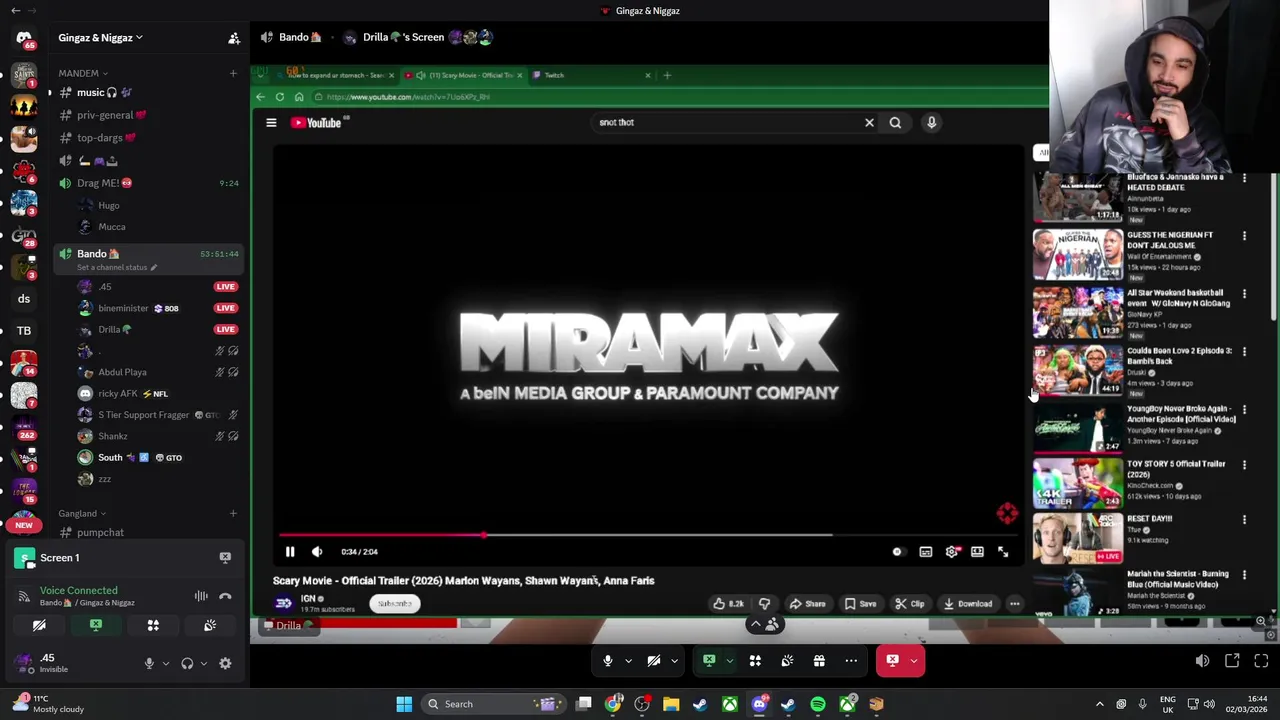
Task: Open more options in stream control bar
Action: [851, 660]
